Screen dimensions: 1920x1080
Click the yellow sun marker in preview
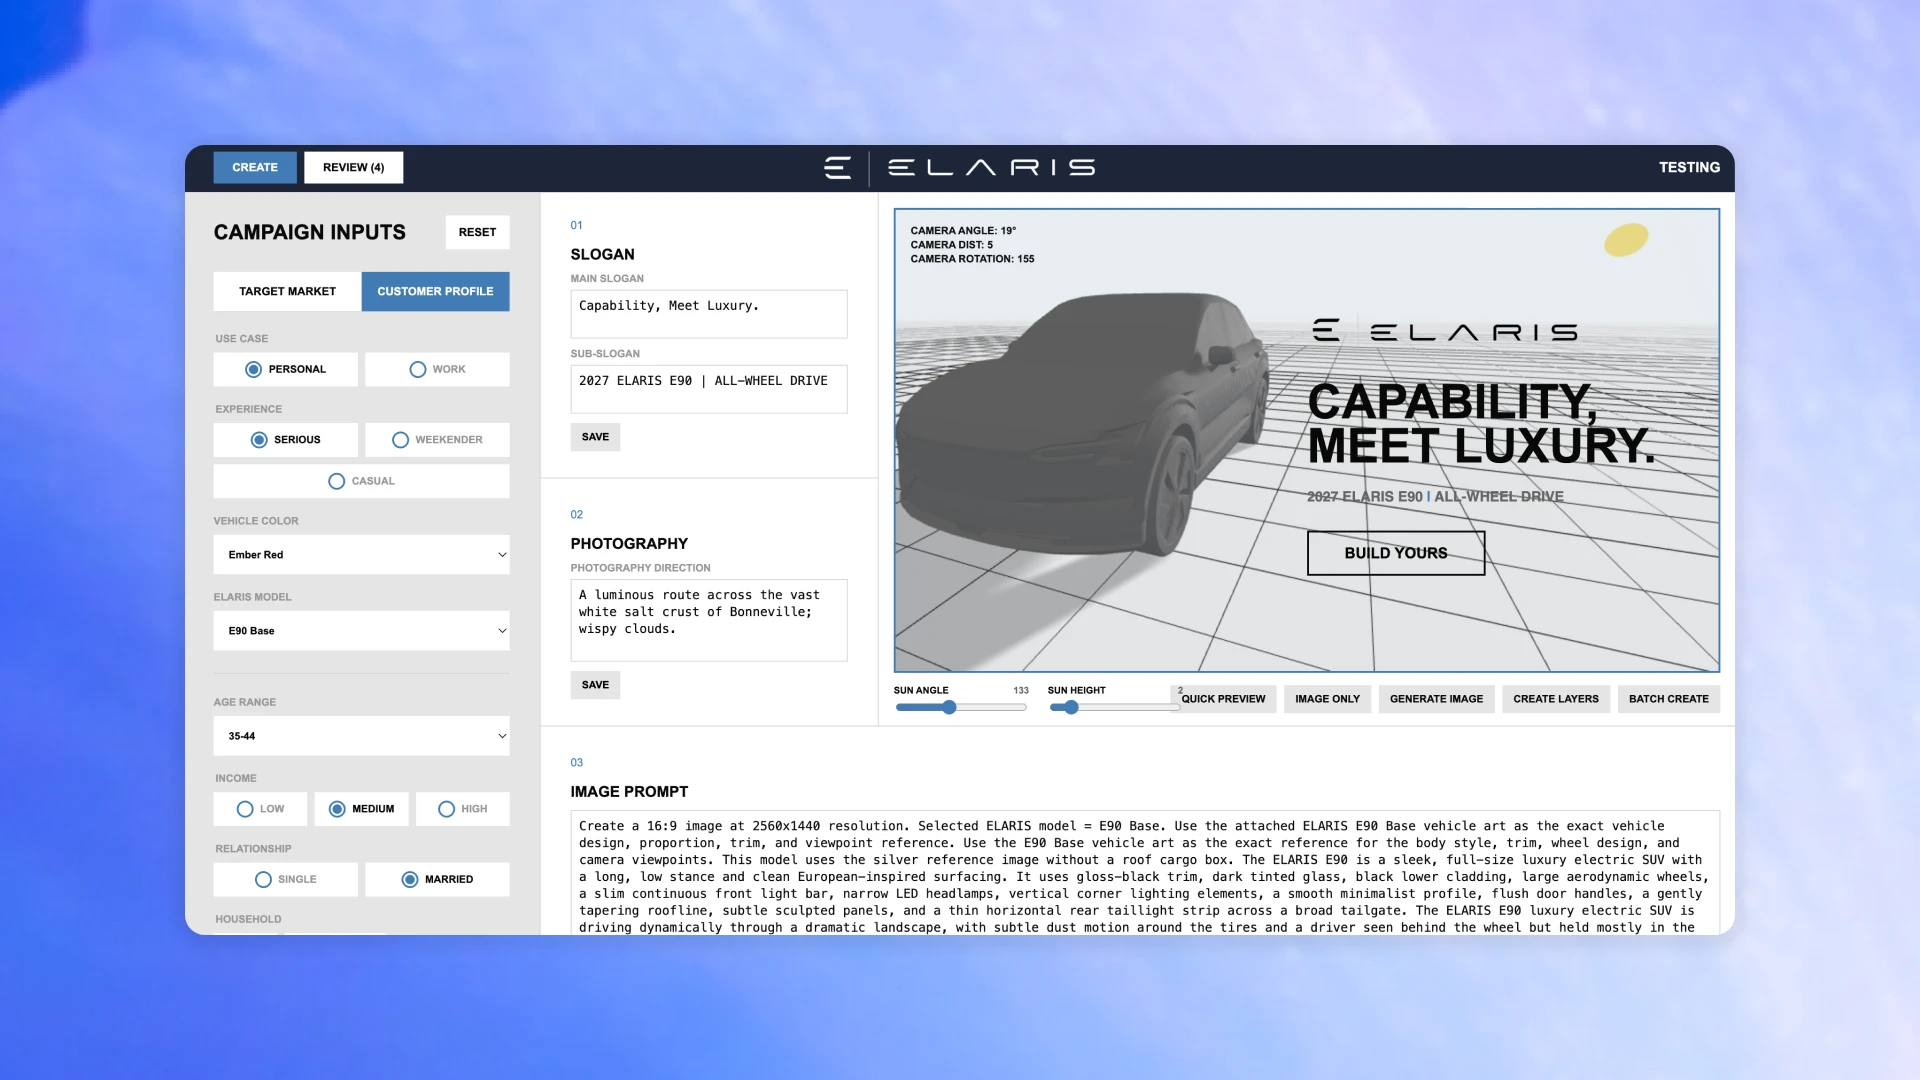point(1626,240)
